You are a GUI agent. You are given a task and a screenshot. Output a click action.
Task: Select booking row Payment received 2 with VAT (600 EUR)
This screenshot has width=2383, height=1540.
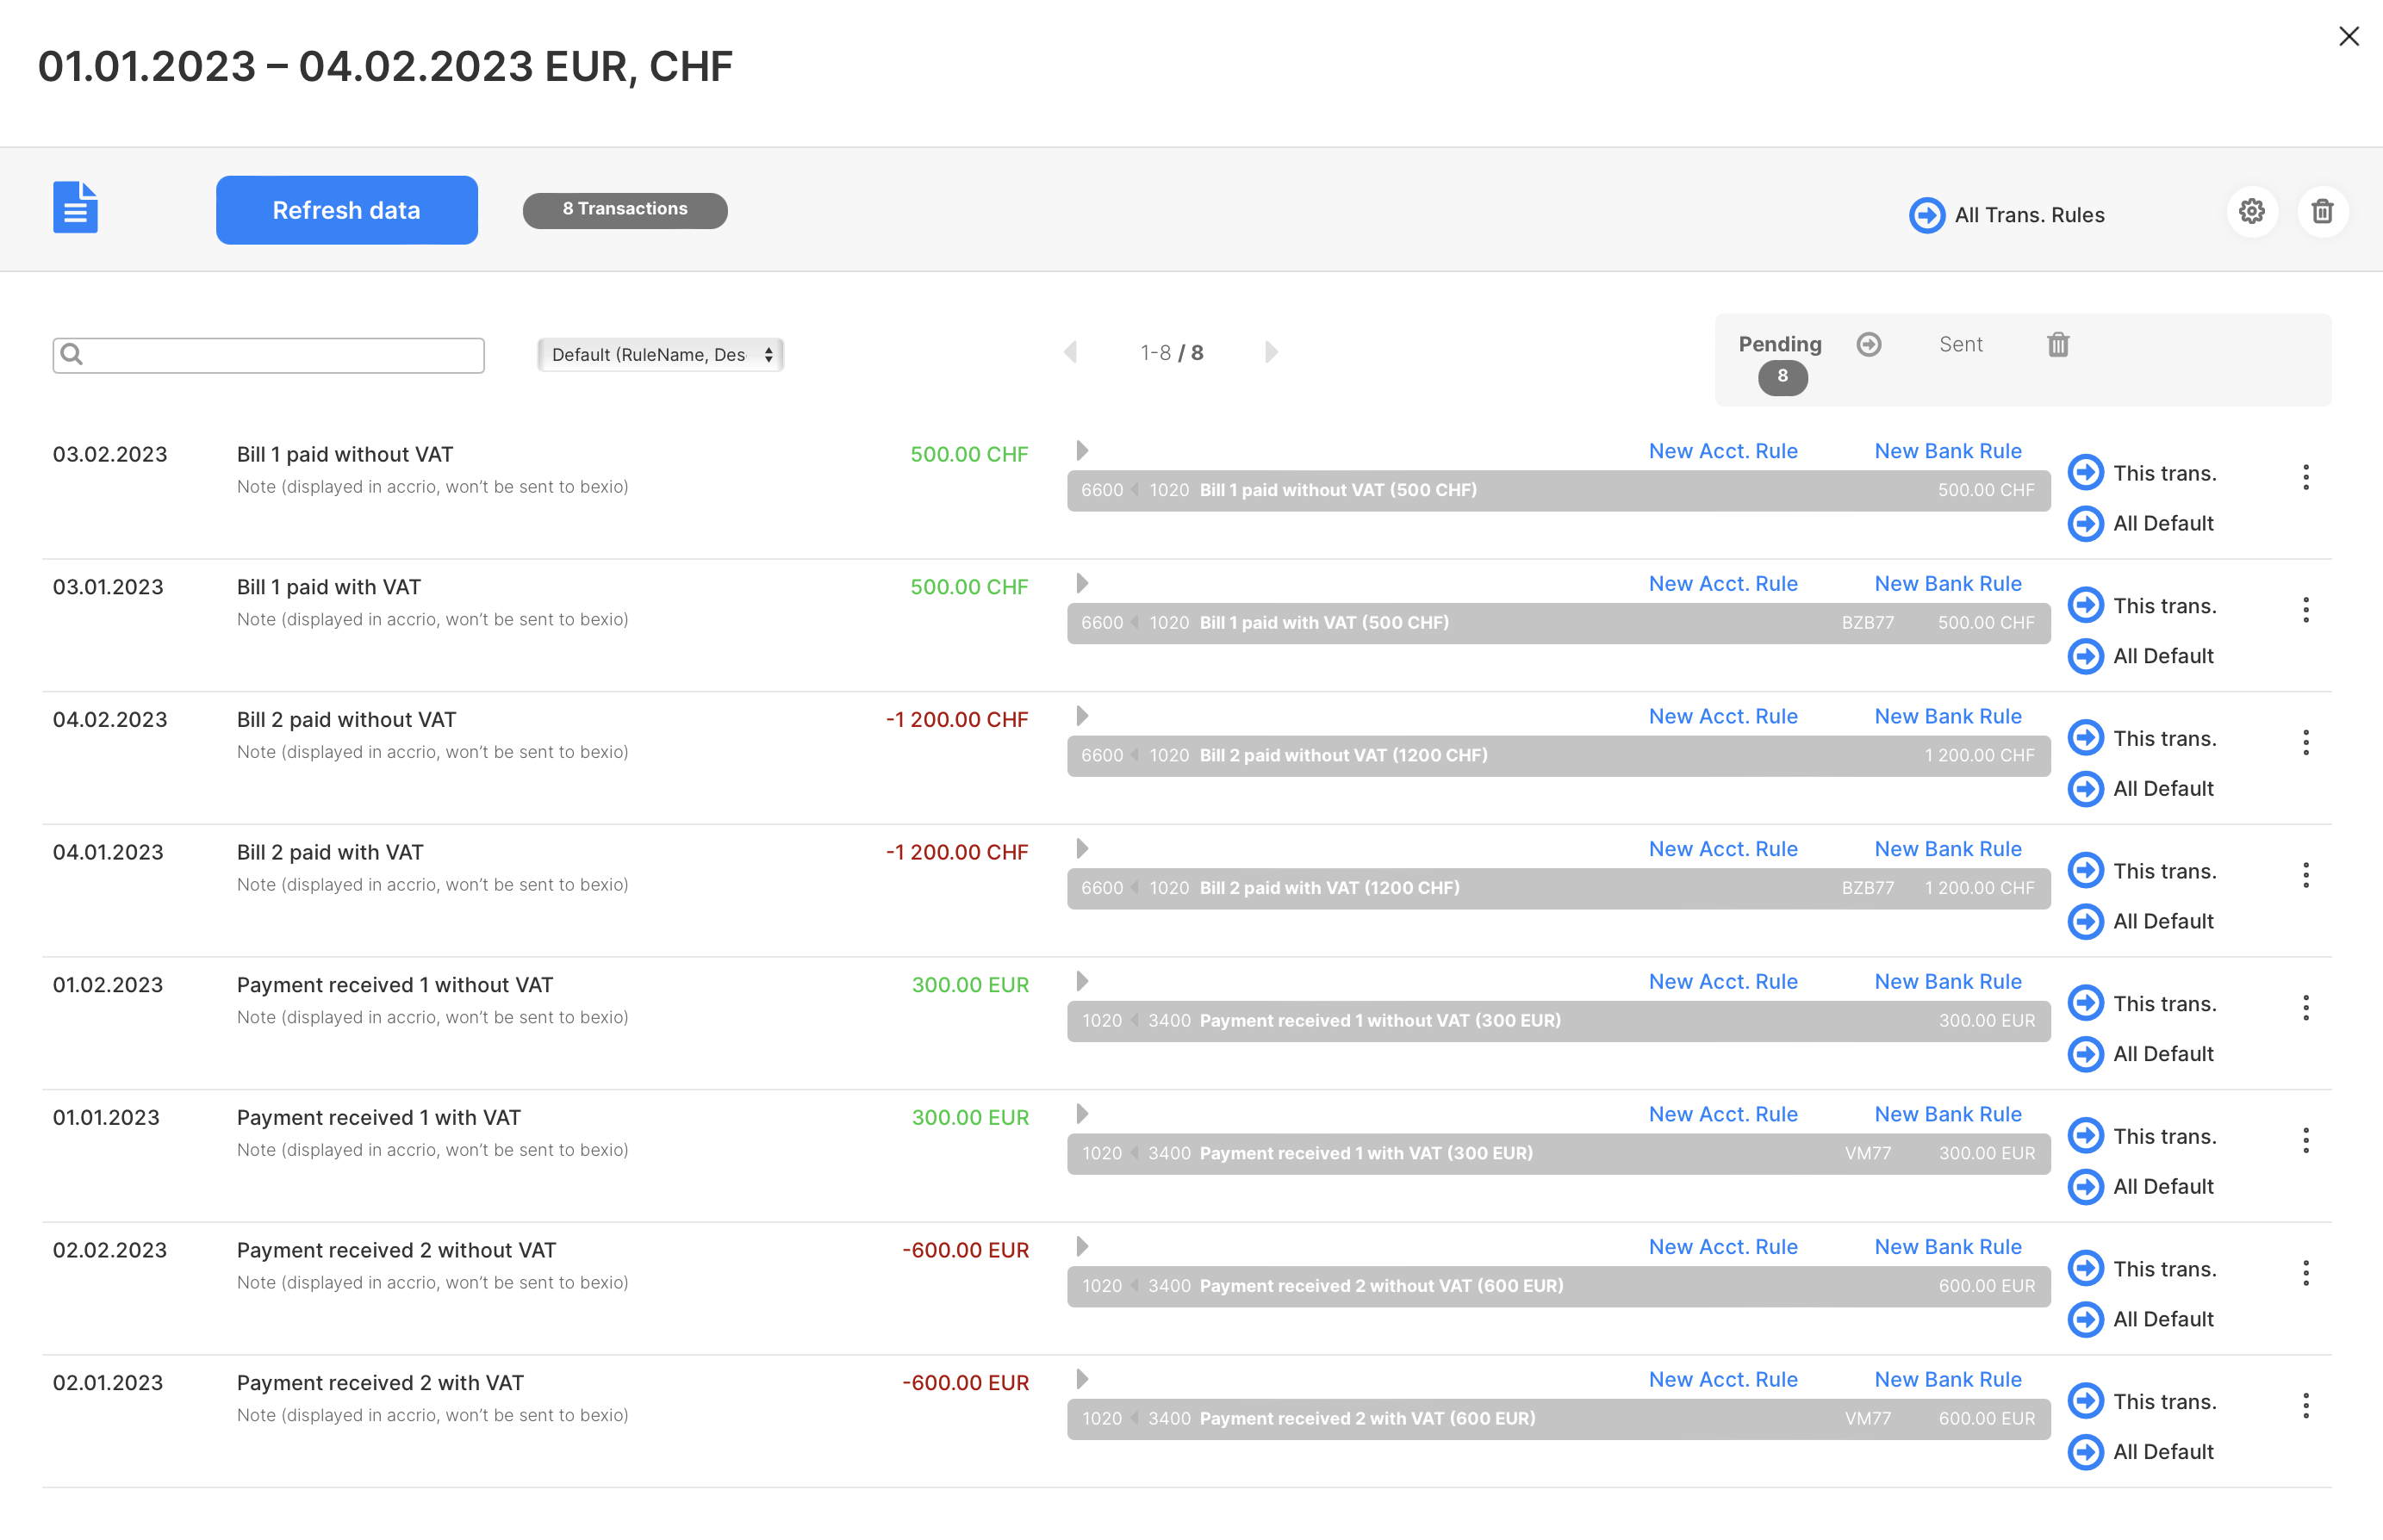1558,1419
